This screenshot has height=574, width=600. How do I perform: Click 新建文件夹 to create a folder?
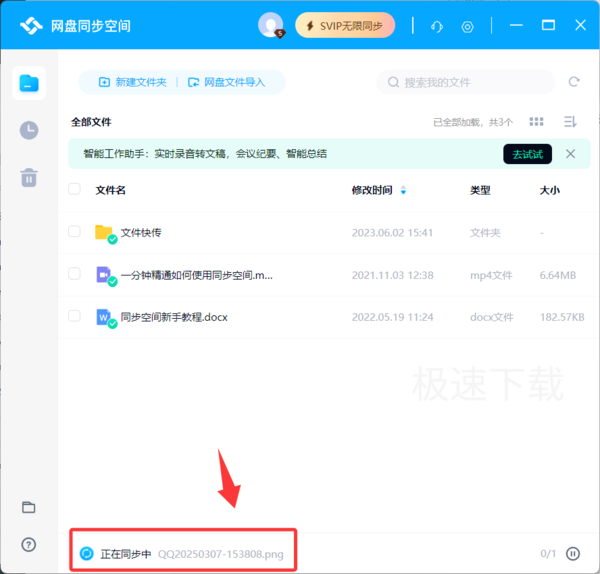[x=132, y=82]
